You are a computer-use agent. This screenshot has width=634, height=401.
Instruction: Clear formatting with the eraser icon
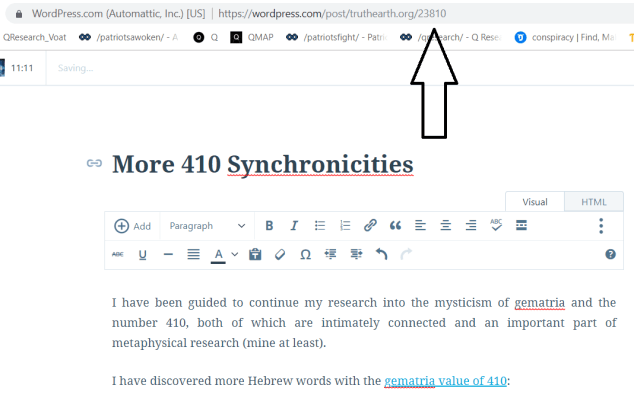280,255
